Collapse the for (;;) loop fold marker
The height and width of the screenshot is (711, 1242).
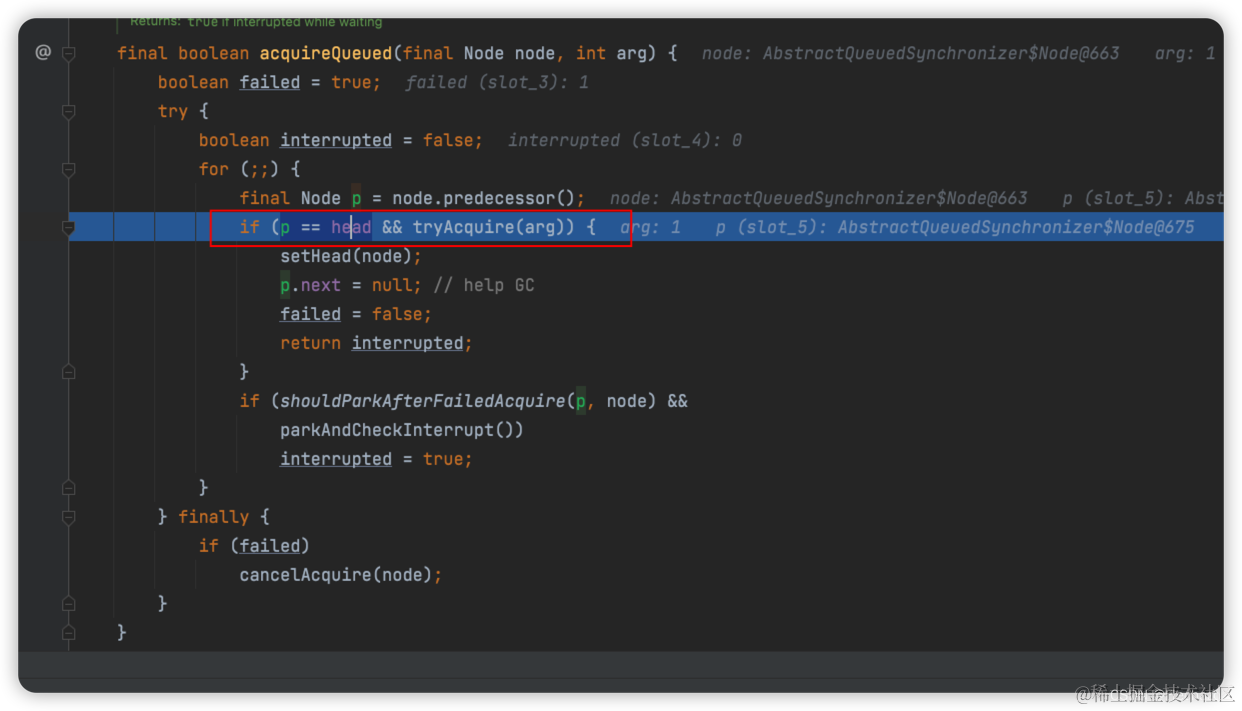69,169
